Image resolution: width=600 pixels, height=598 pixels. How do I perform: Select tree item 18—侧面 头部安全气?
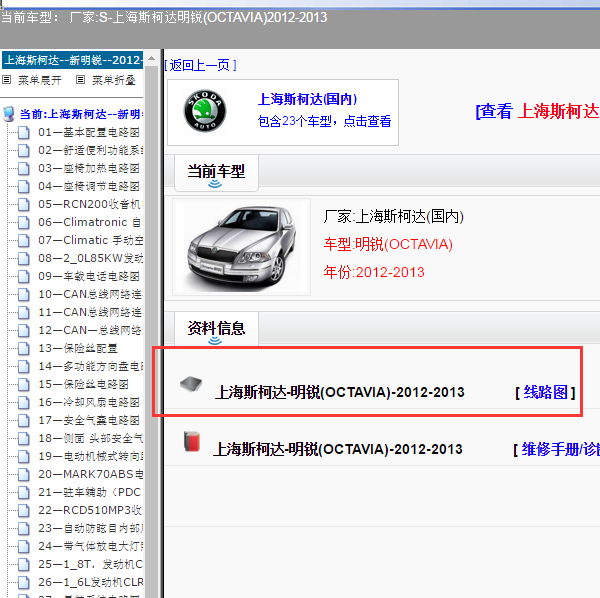91,438
